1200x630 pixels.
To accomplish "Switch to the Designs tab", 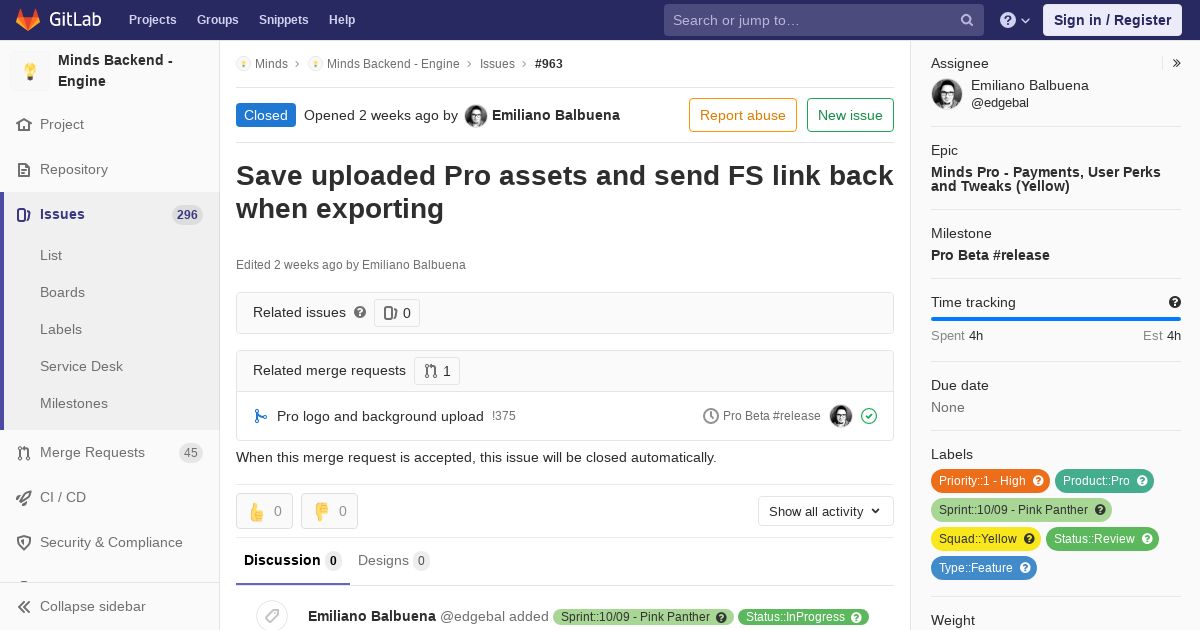I will [x=394, y=561].
